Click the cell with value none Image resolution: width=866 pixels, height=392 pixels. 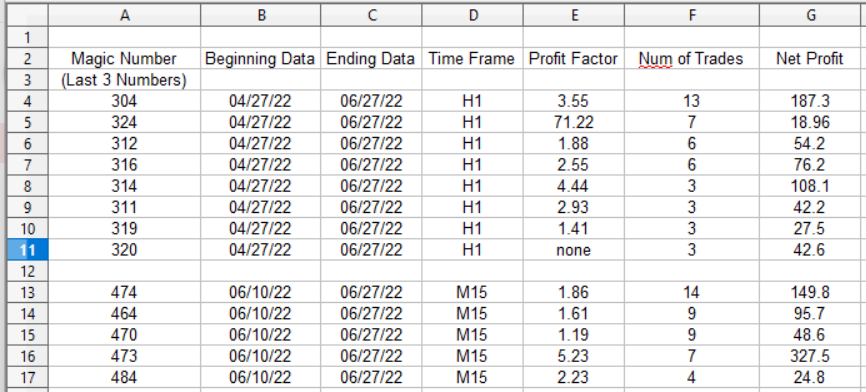[574, 250]
